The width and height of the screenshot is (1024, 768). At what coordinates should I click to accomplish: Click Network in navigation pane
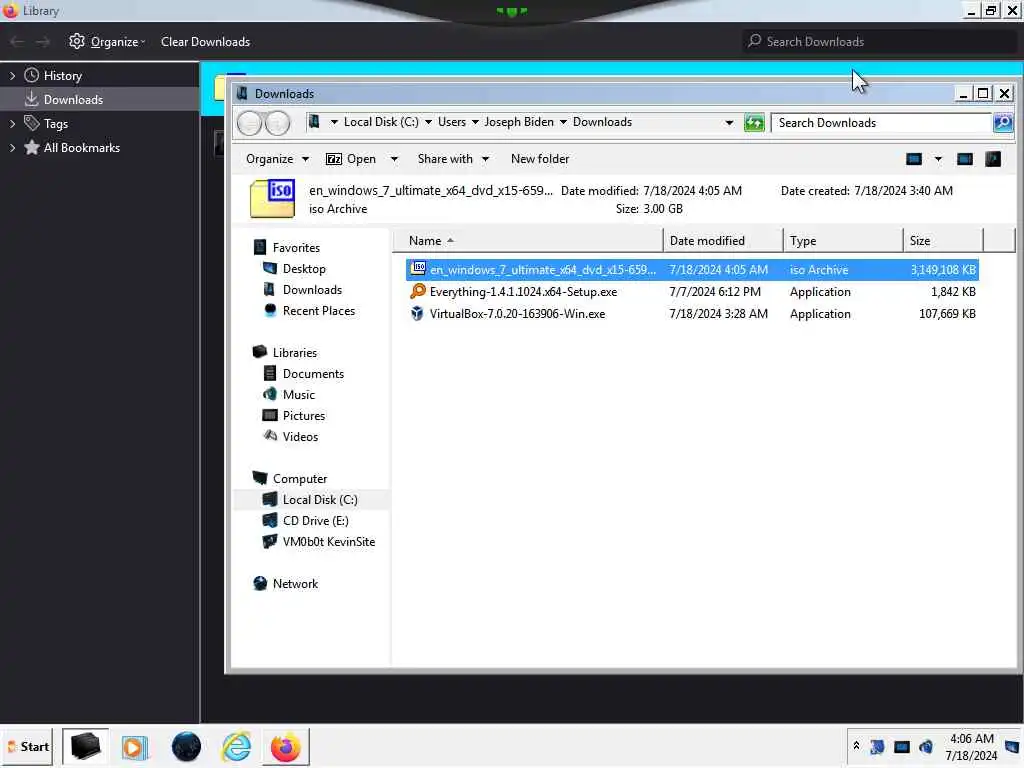tap(295, 584)
